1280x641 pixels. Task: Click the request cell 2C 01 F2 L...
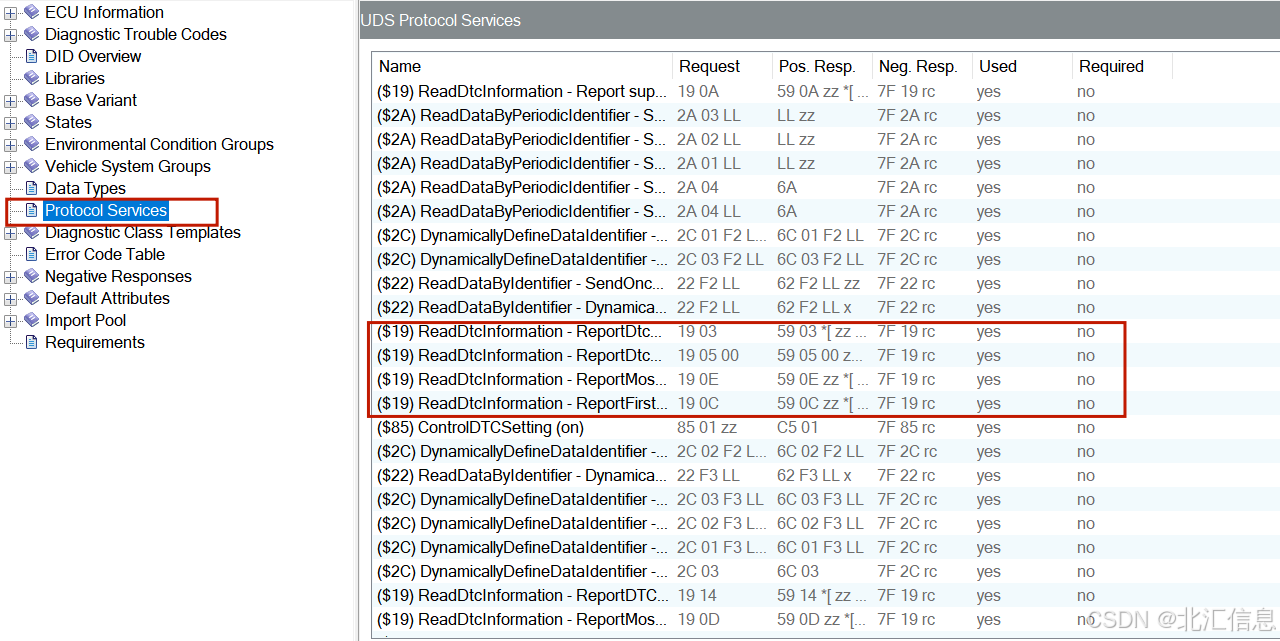point(720,235)
